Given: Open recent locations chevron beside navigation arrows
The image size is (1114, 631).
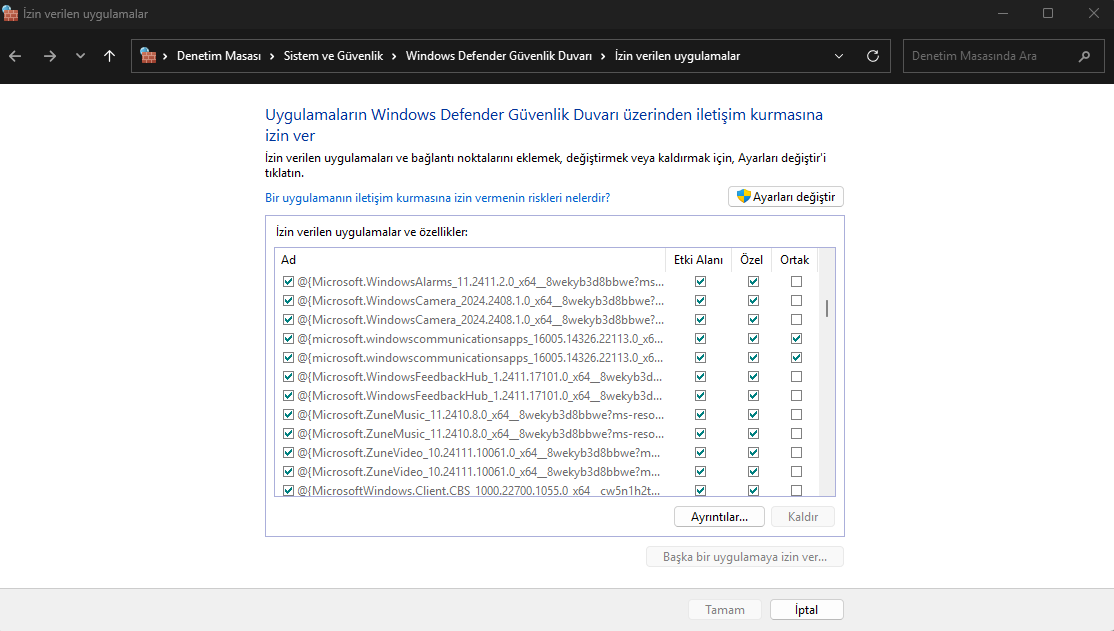Looking at the screenshot, I should (x=80, y=56).
